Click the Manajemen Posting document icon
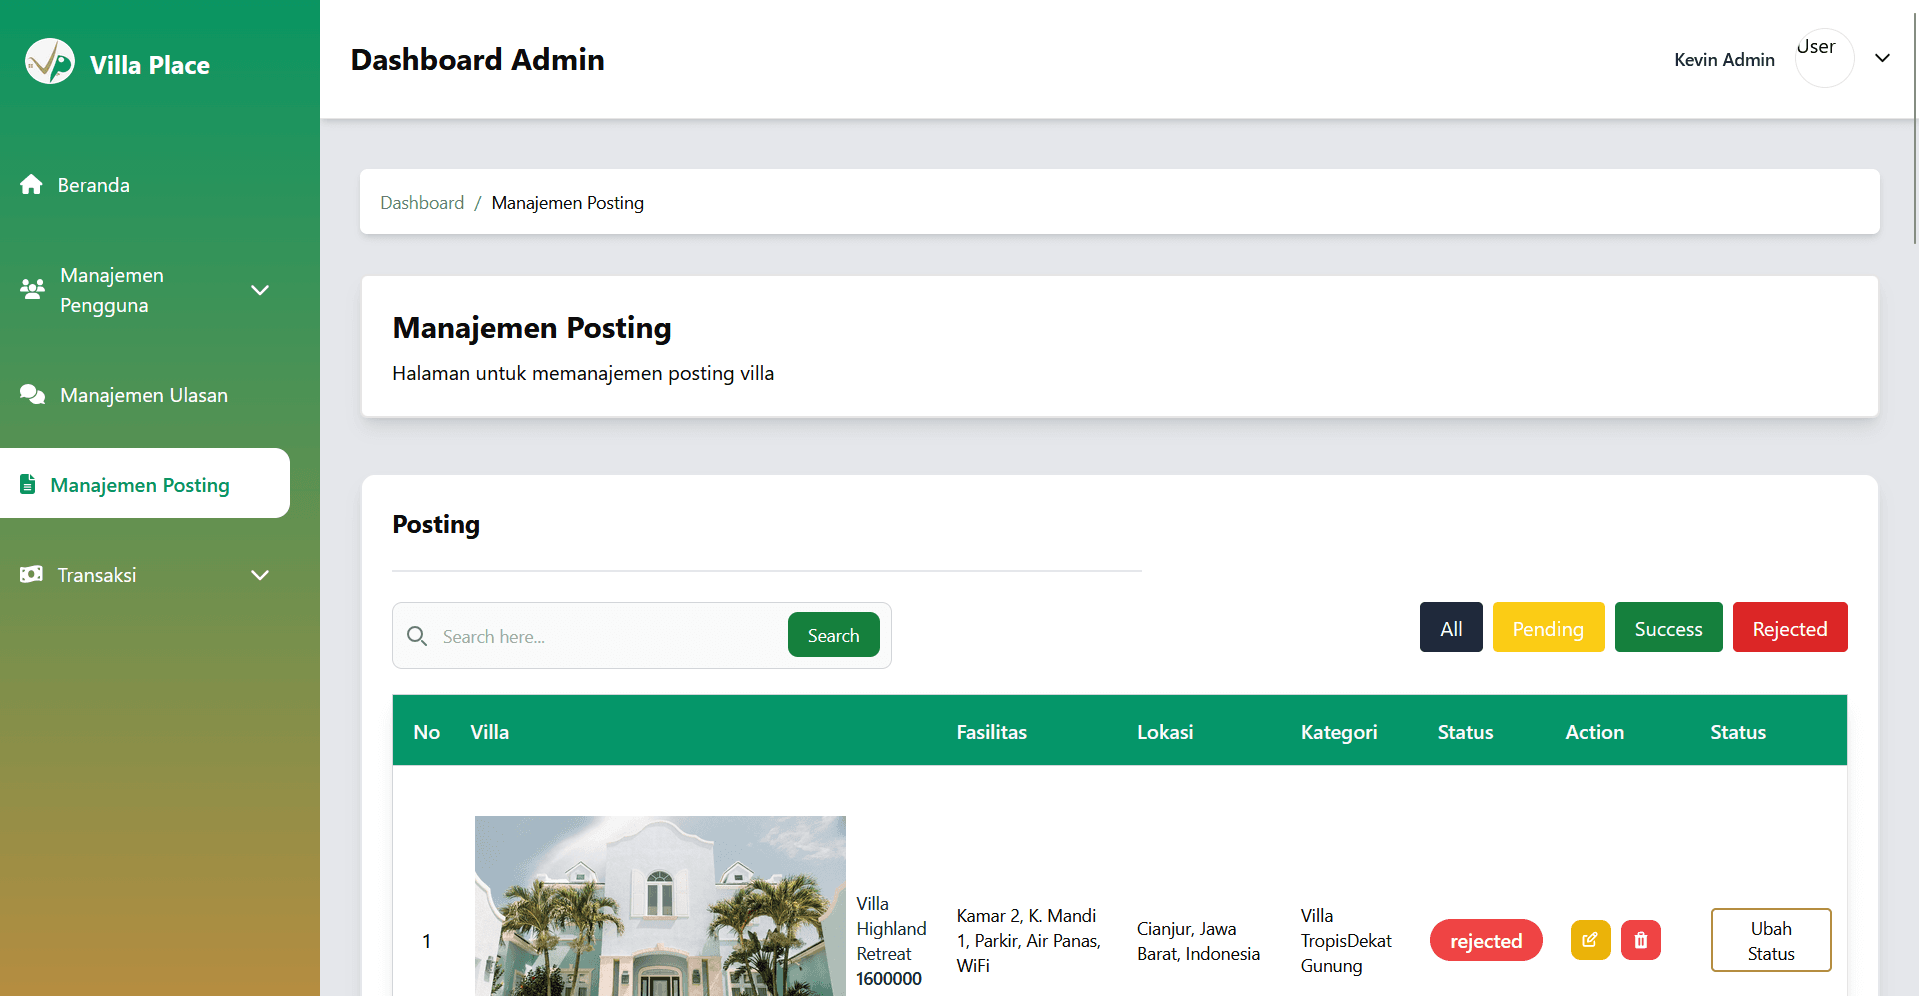 (x=28, y=484)
